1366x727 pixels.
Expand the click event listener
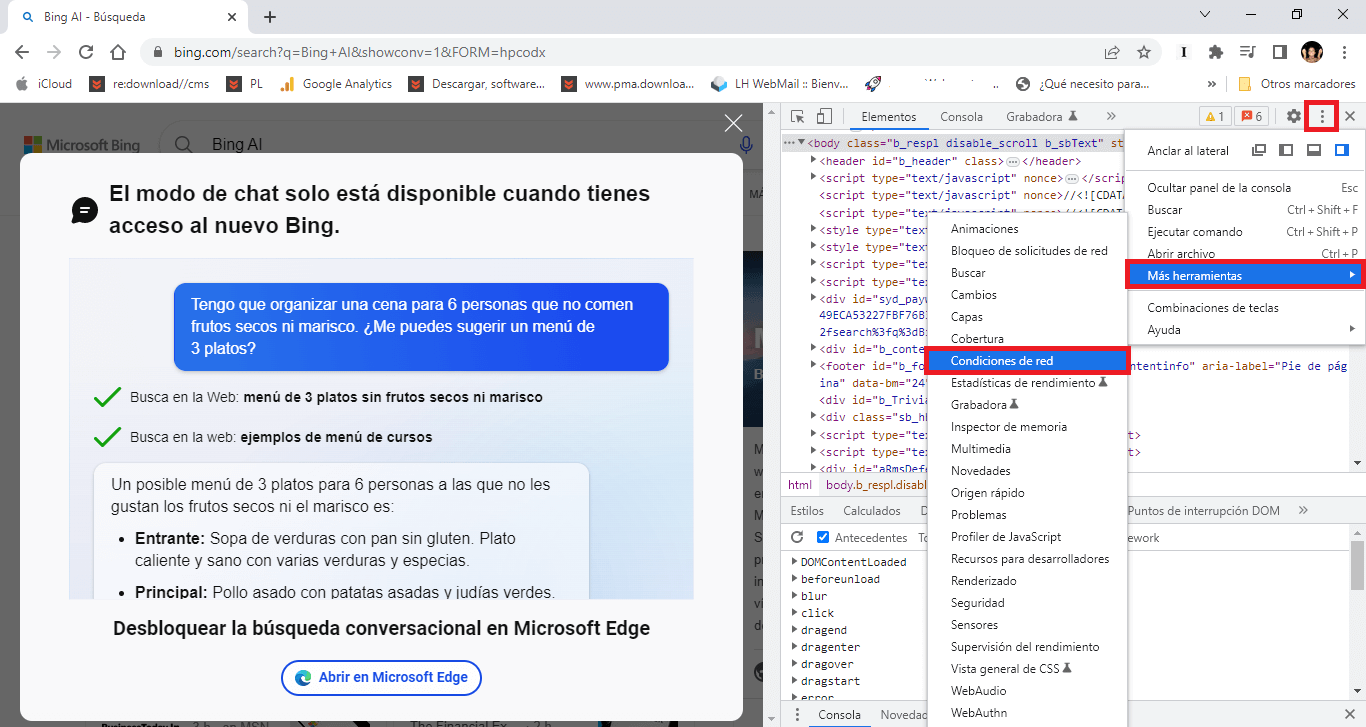(795, 613)
